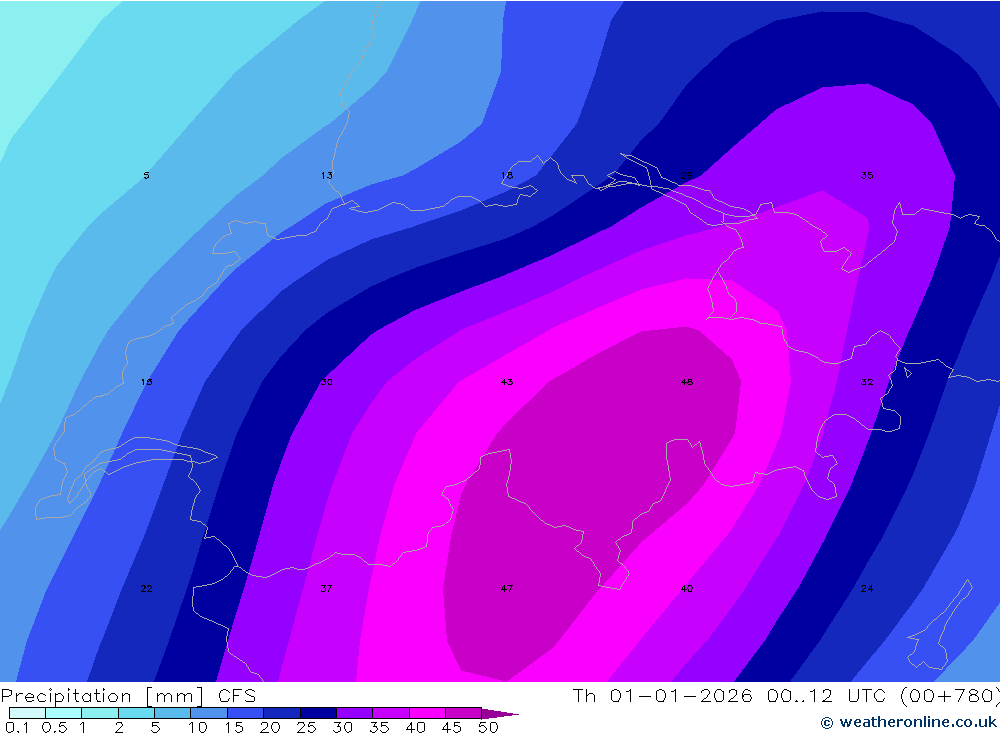1000x733 pixels.
Task: Select the 32 precipitation value label
Action: 867,382
